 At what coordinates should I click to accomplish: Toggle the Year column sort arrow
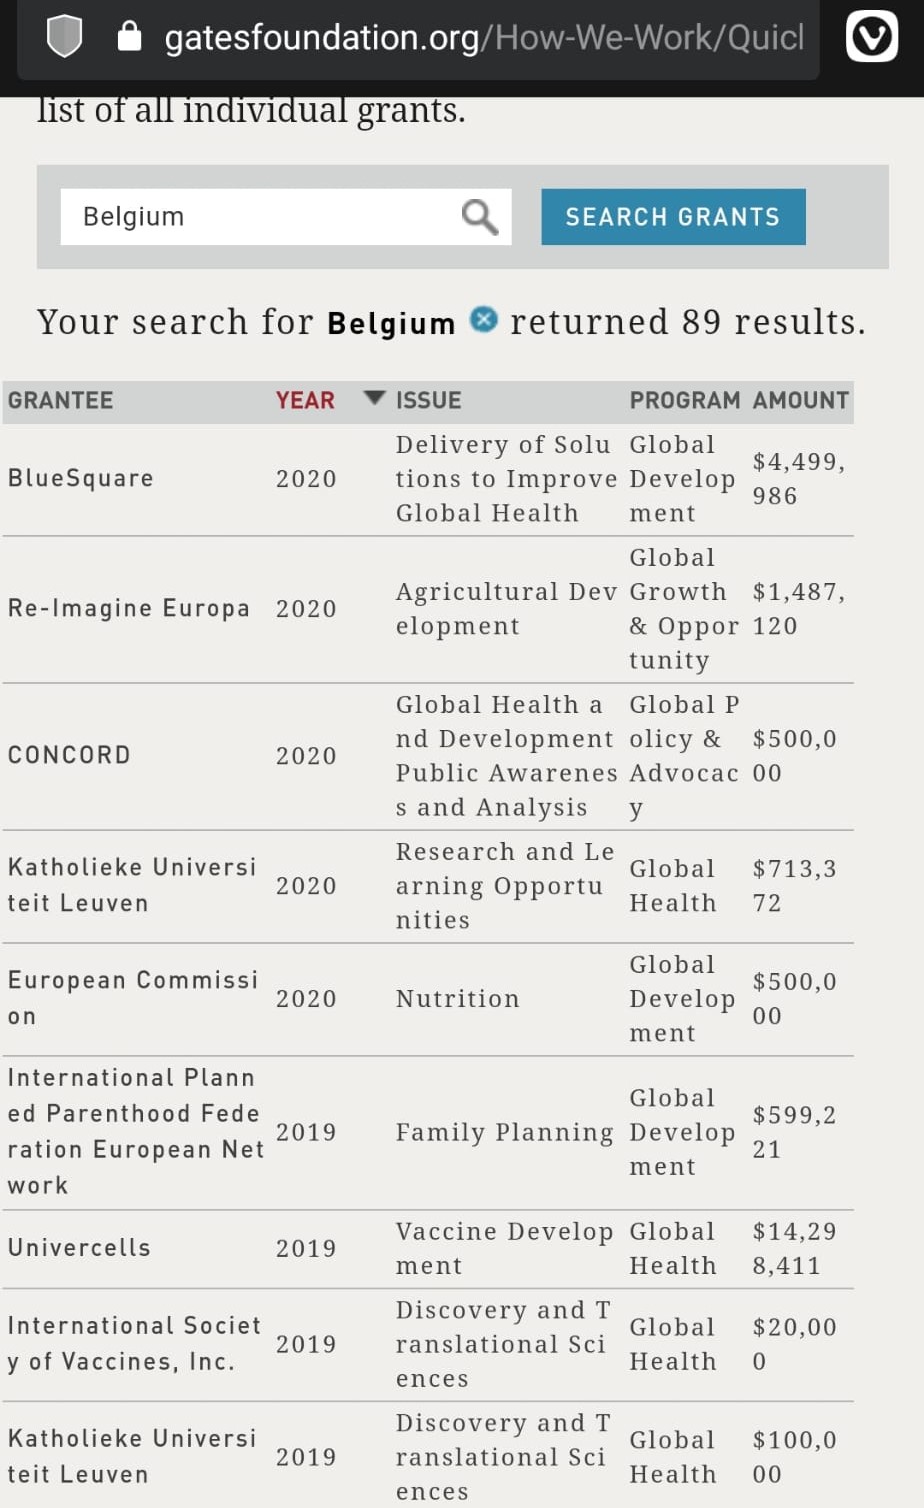point(374,398)
